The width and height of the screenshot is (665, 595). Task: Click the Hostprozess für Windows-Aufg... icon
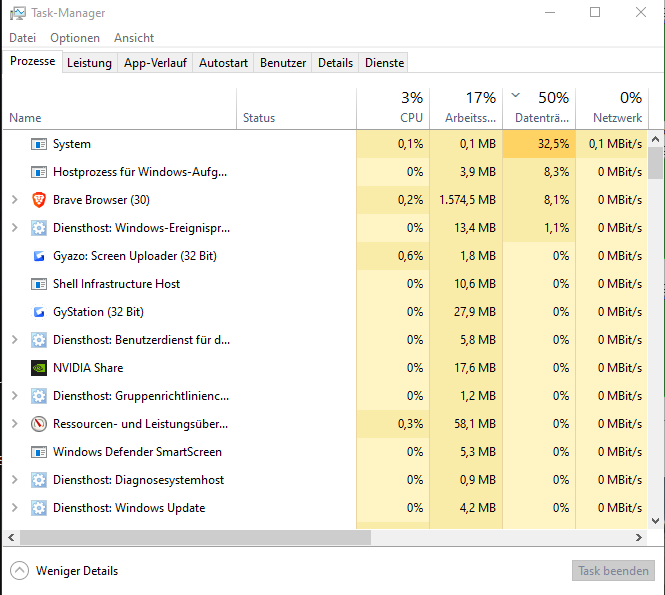click(39, 172)
